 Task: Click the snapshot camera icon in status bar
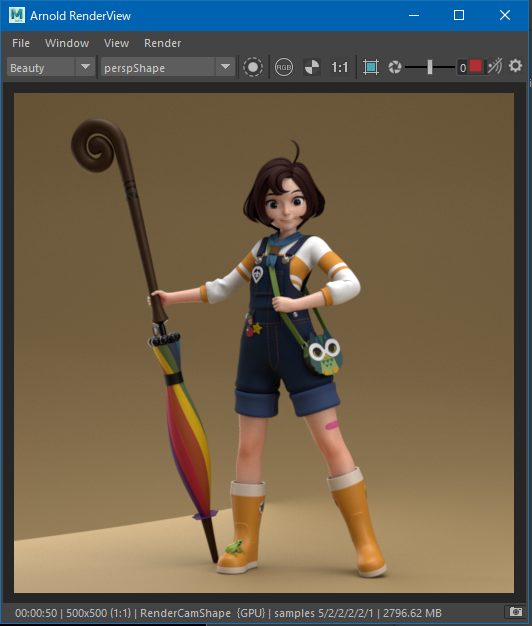(x=515, y=612)
